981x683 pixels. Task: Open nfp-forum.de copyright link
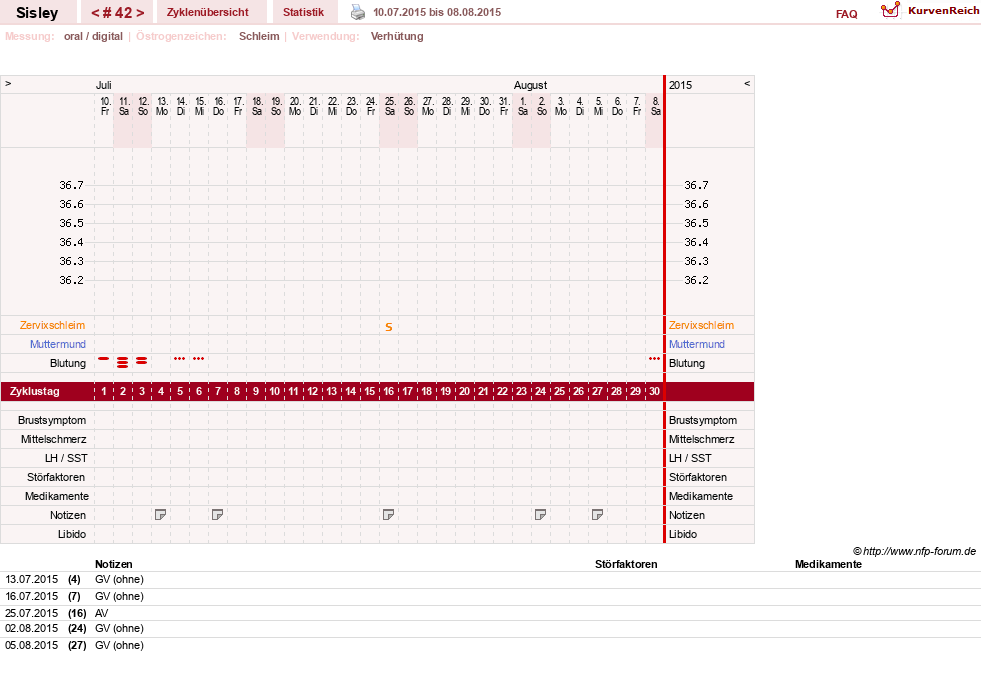tap(914, 551)
